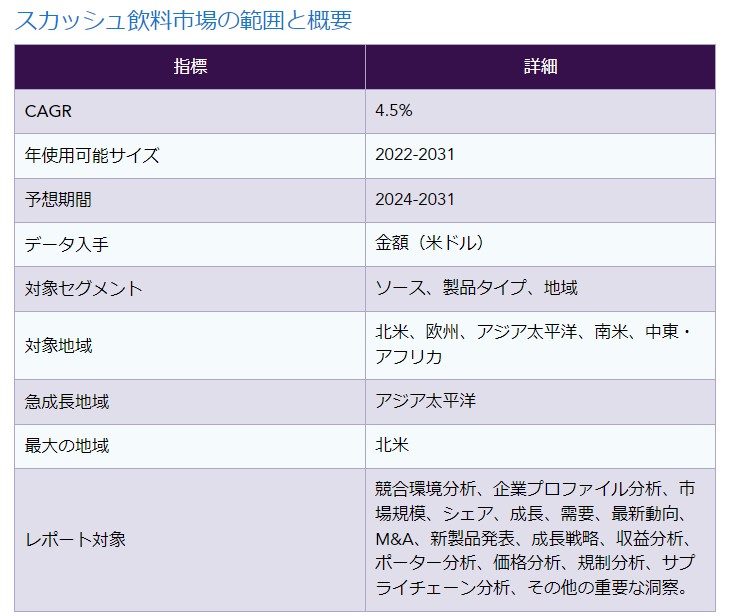Click the スカッシュ飲料市場の範囲と概要 heading
The width and height of the screenshot is (730, 616).
tap(183, 21)
